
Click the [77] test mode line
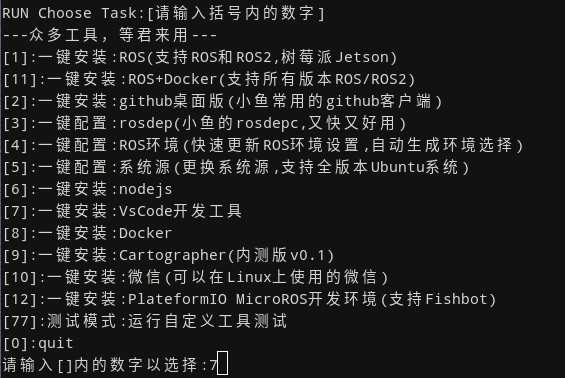tap(145, 321)
